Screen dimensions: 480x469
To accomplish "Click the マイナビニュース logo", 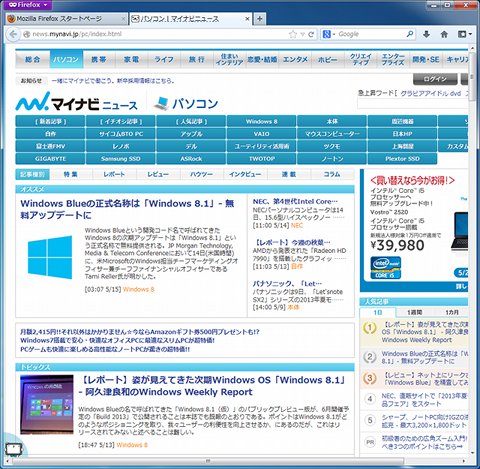I will coord(76,102).
